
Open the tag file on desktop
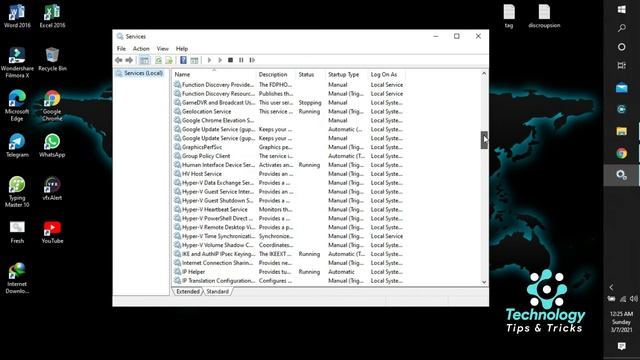click(509, 16)
